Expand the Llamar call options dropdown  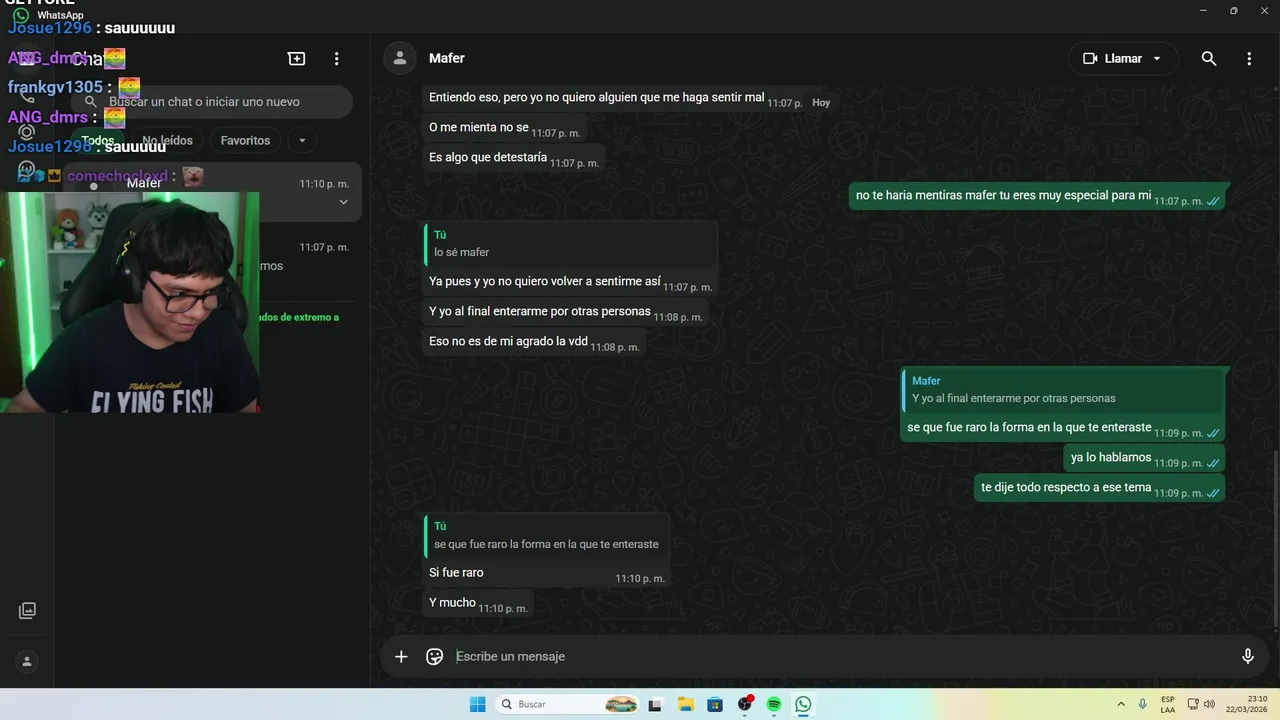coord(1157,58)
